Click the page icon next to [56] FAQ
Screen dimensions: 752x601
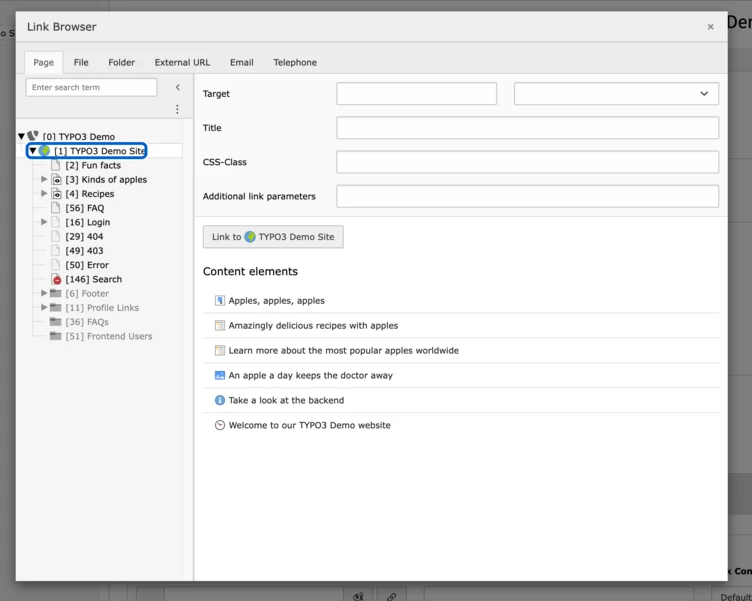coord(56,208)
